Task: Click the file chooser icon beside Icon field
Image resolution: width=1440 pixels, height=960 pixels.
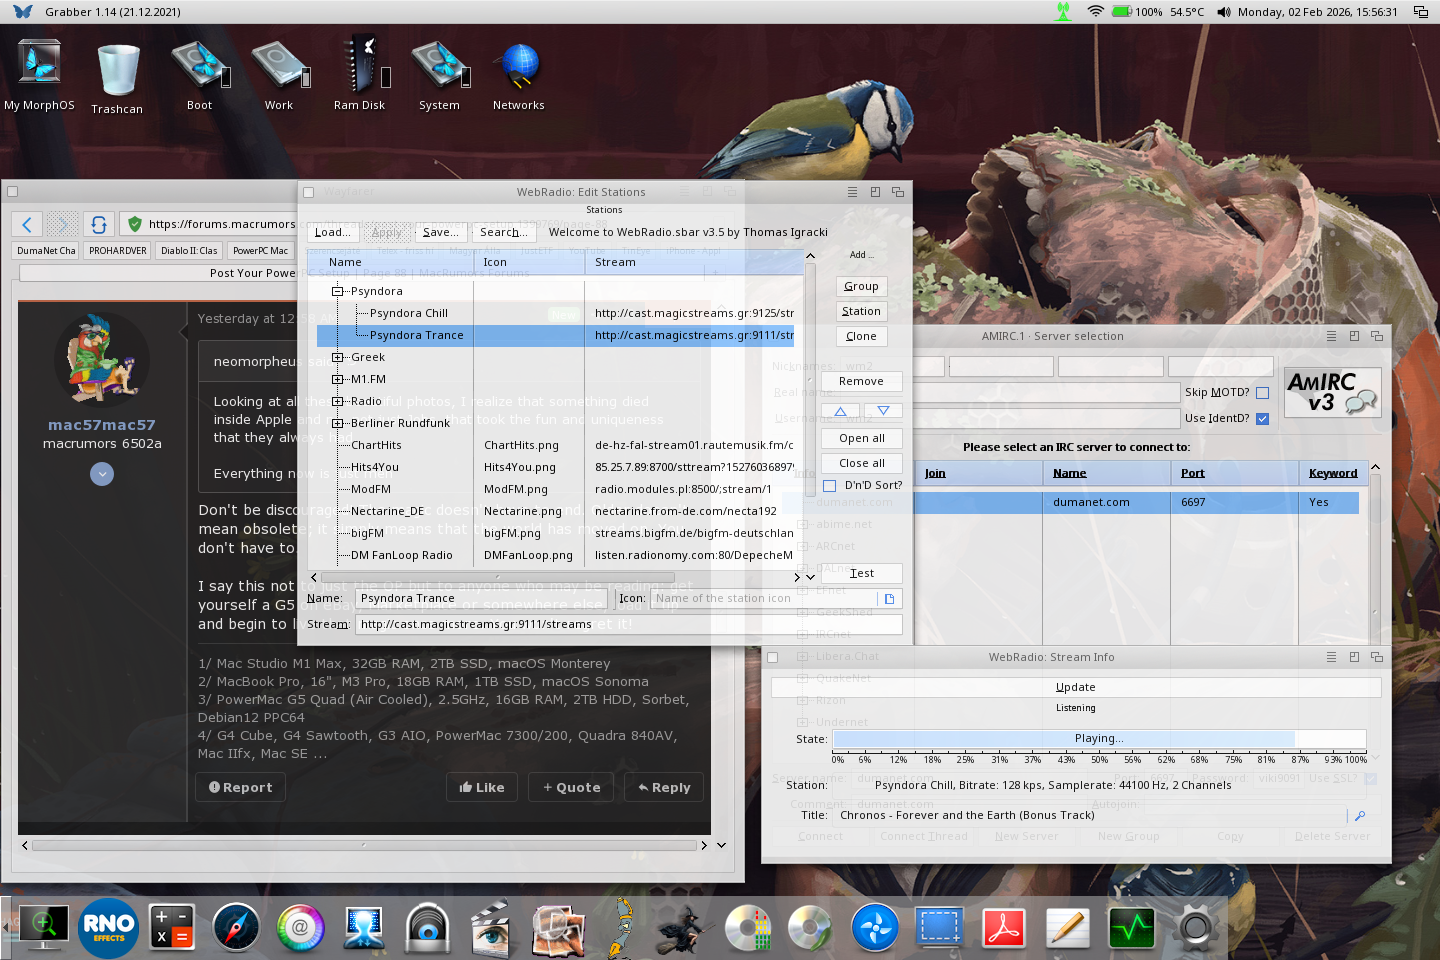Action: [889, 598]
